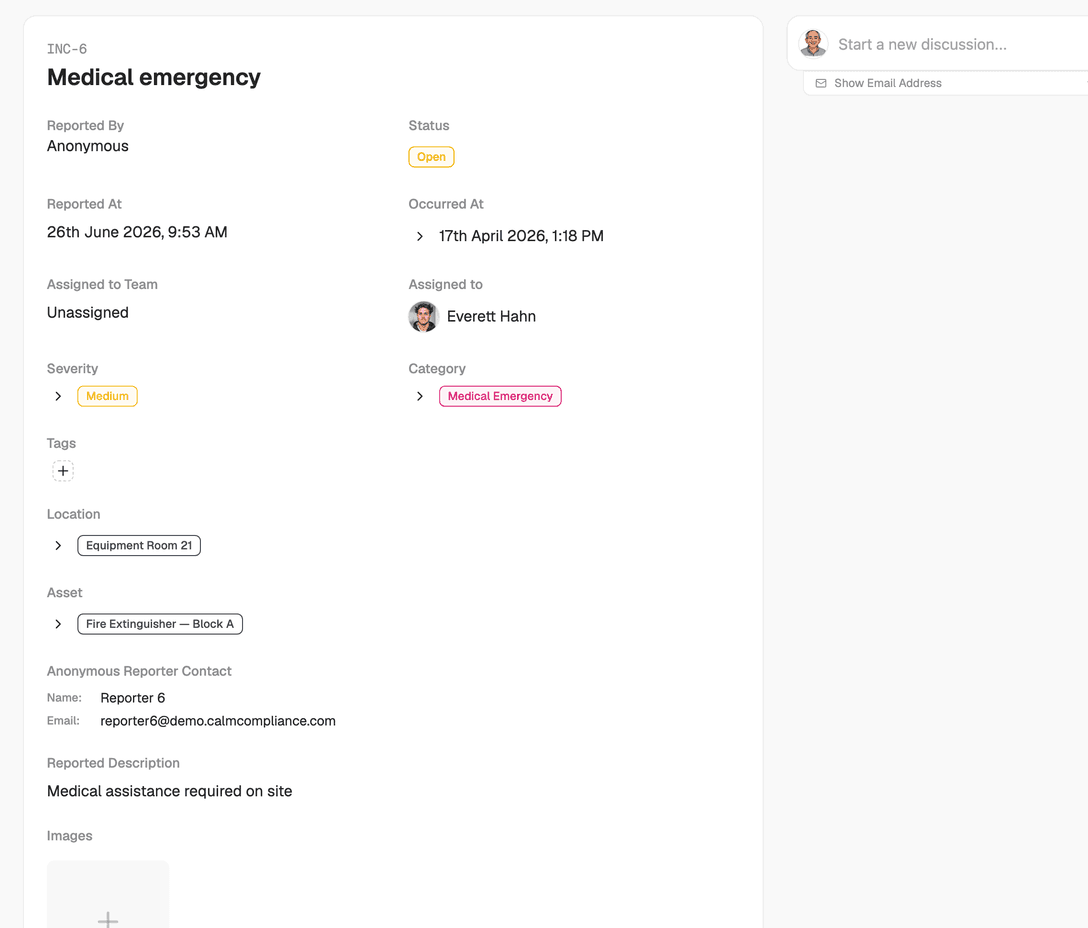The height and width of the screenshot is (928, 1088).
Task: Click description Medical assistance required on site
Action: click(169, 791)
